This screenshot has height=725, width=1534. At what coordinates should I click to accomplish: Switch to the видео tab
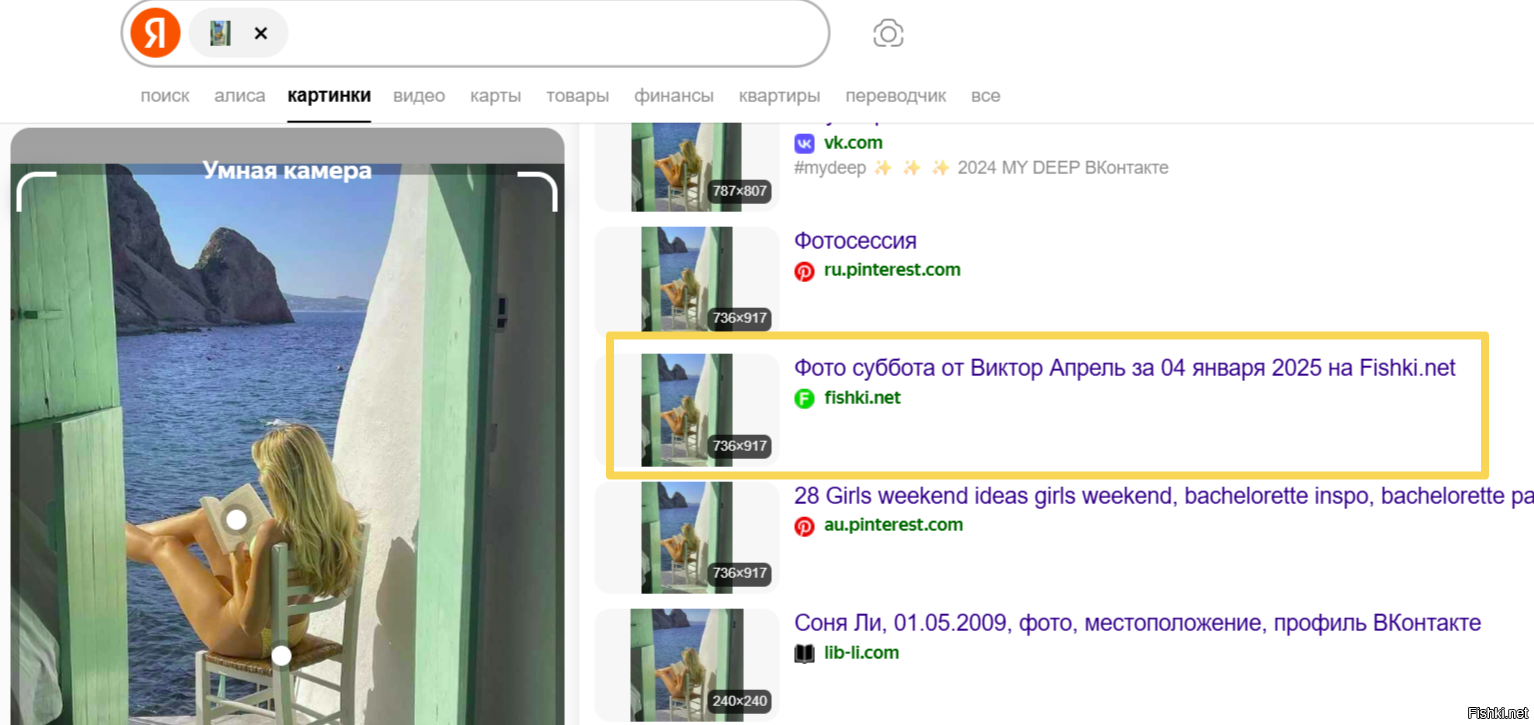[419, 96]
